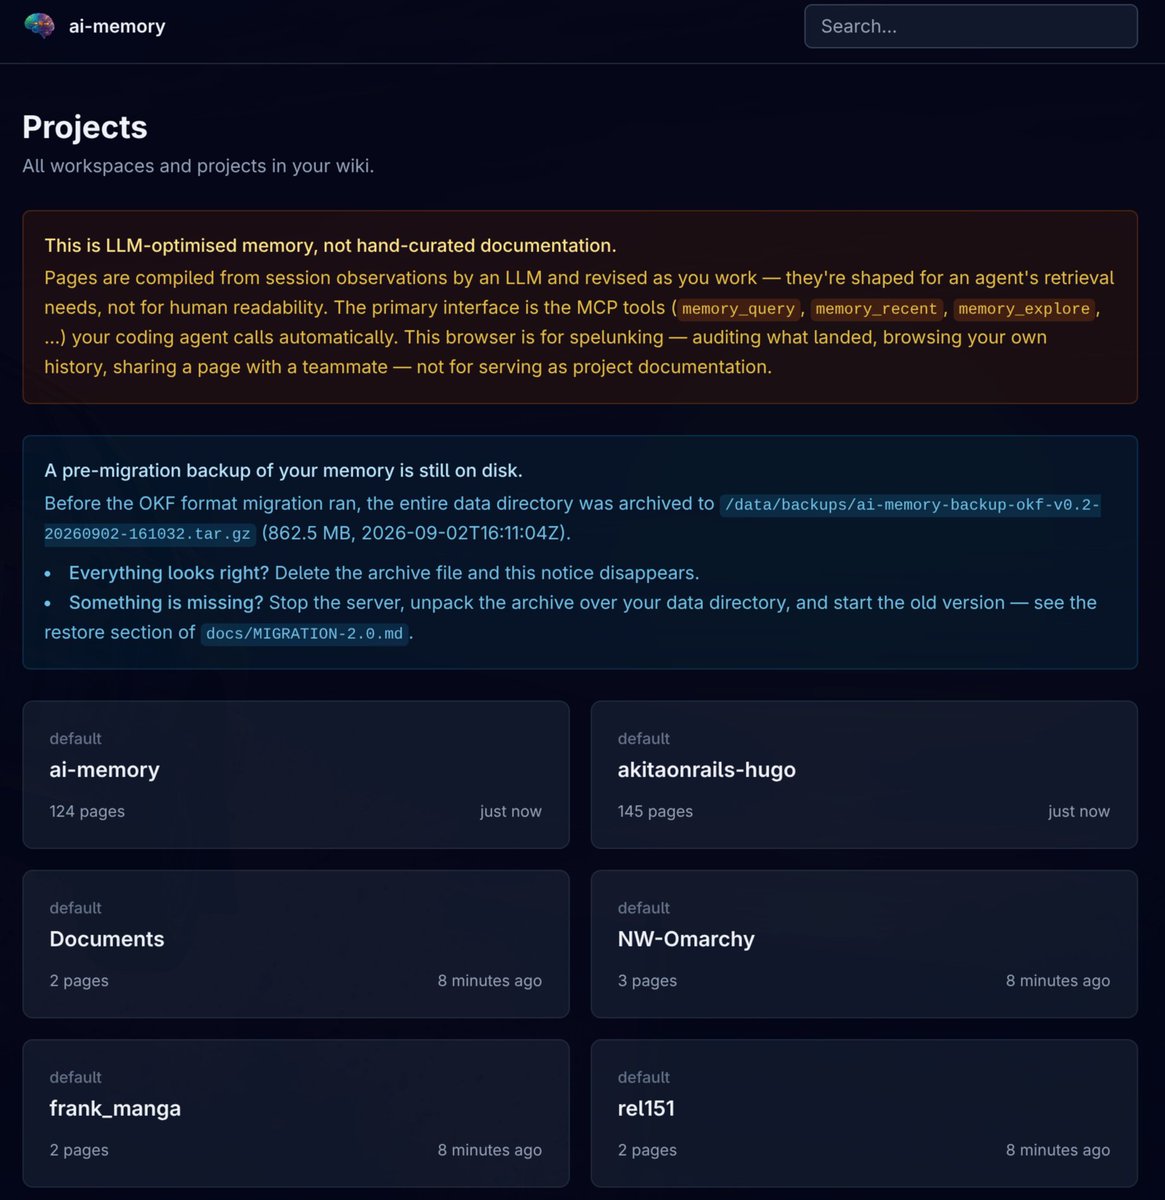Click the Projects page heading
The height and width of the screenshot is (1200, 1165).
point(85,127)
